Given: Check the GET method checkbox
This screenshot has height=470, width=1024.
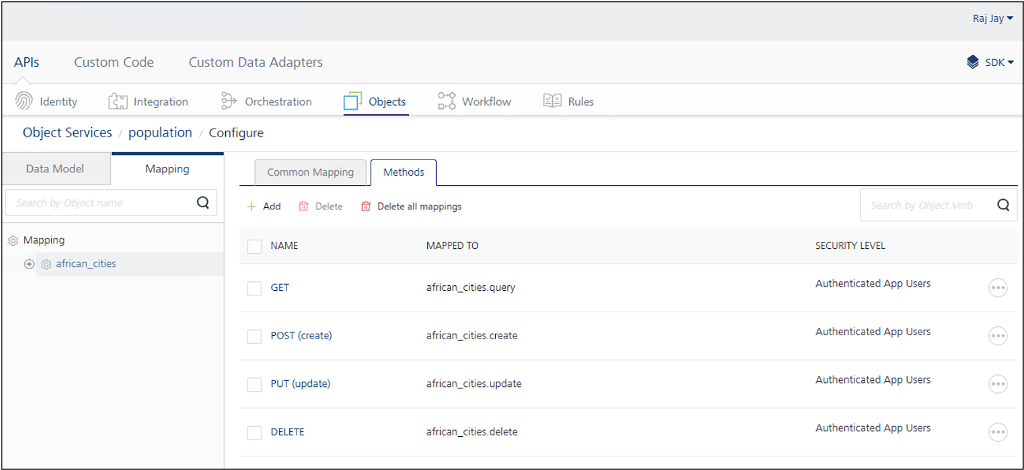Looking at the screenshot, I should (x=254, y=288).
